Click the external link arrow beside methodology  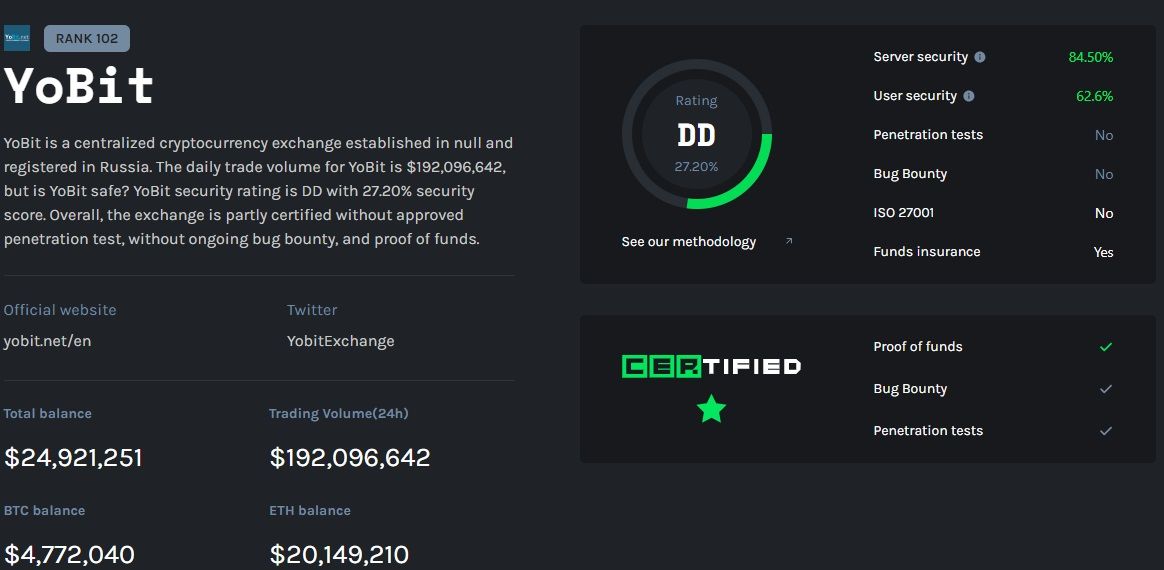pyautogui.click(x=789, y=241)
